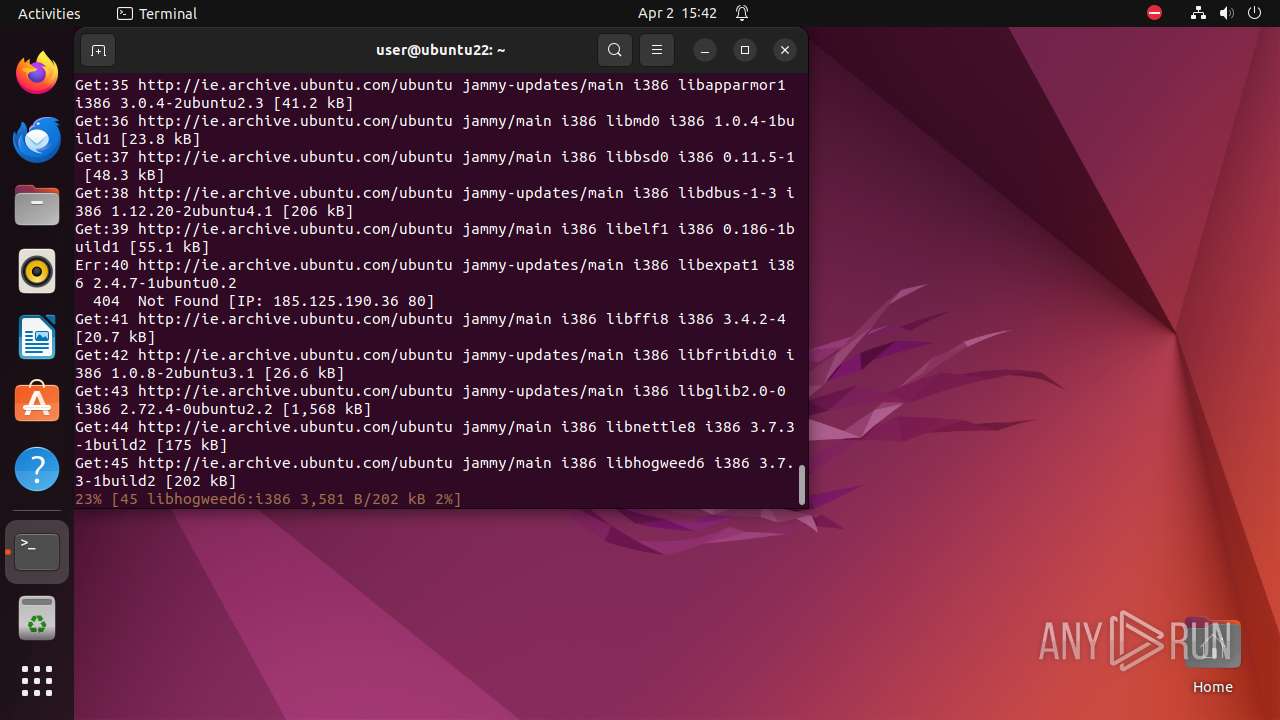Viewport: 1280px width, 720px height.
Task: Click the 'Get:37' libbsd0 line
Action: pyautogui.click(x=435, y=166)
